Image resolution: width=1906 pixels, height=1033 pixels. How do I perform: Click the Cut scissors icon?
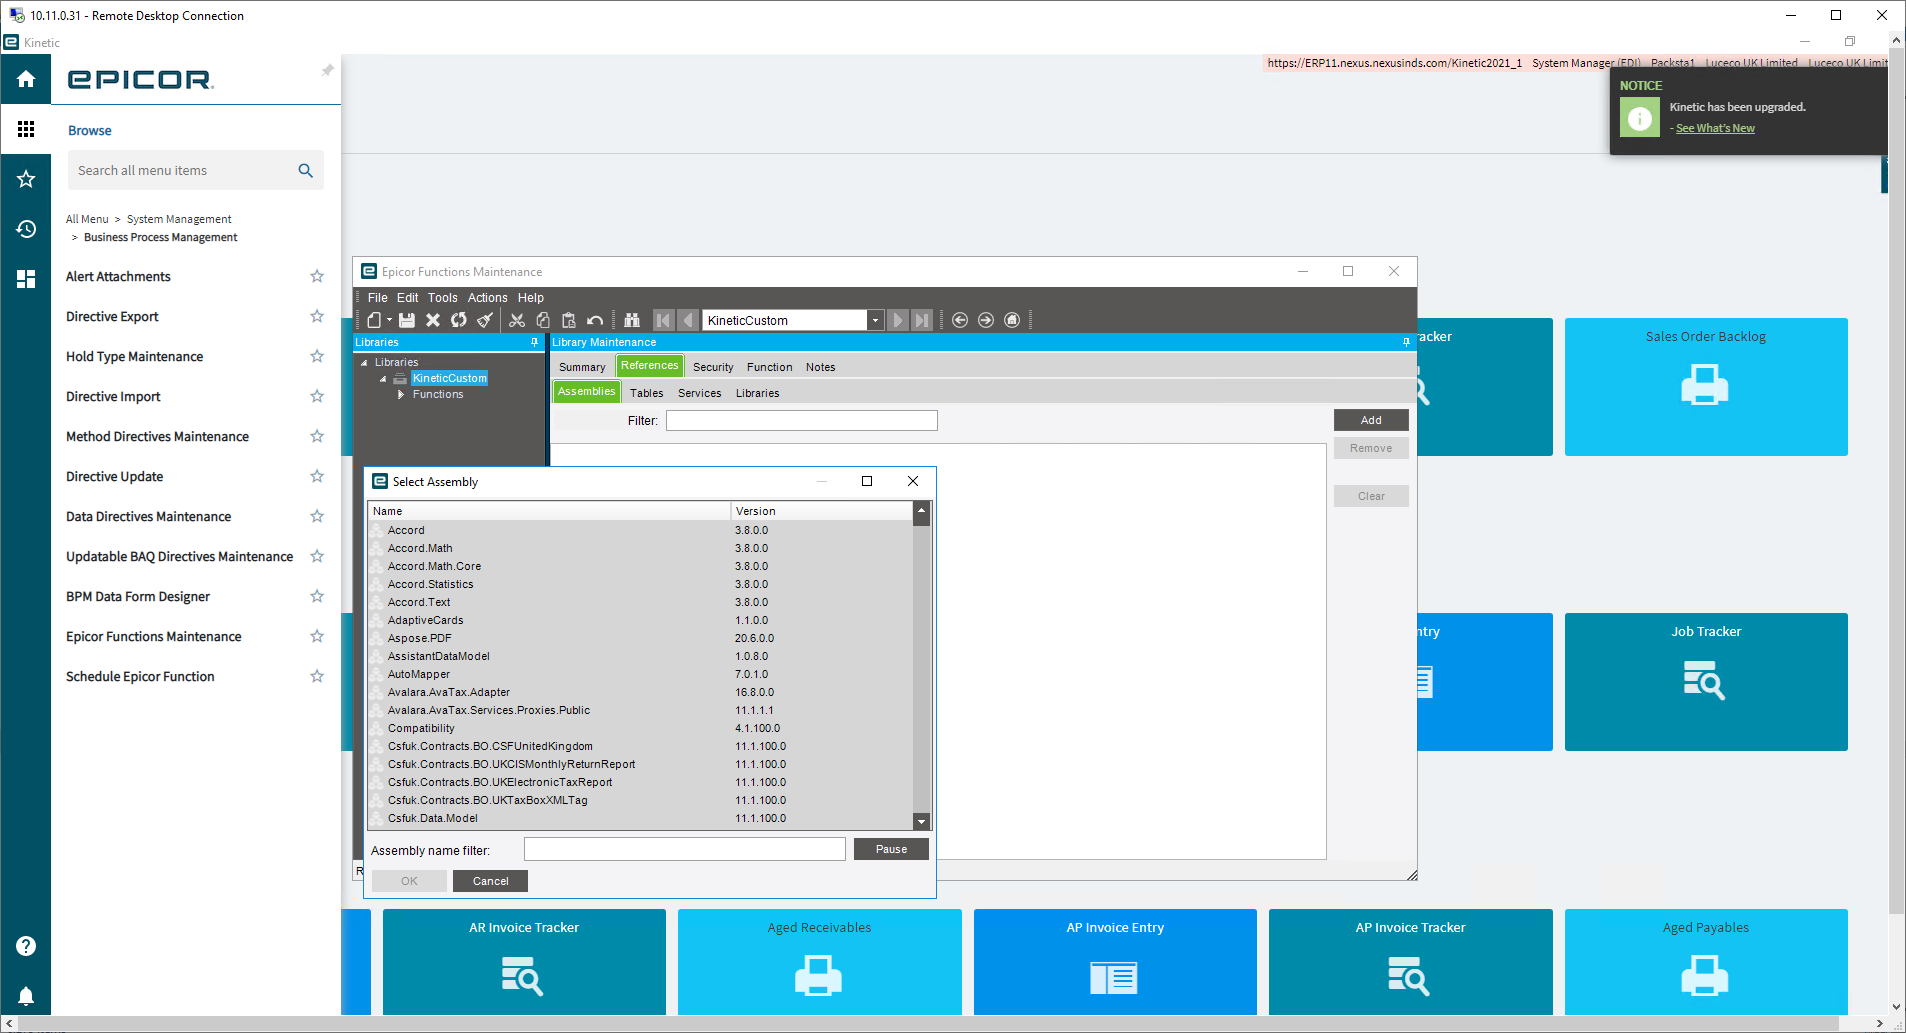pos(517,320)
